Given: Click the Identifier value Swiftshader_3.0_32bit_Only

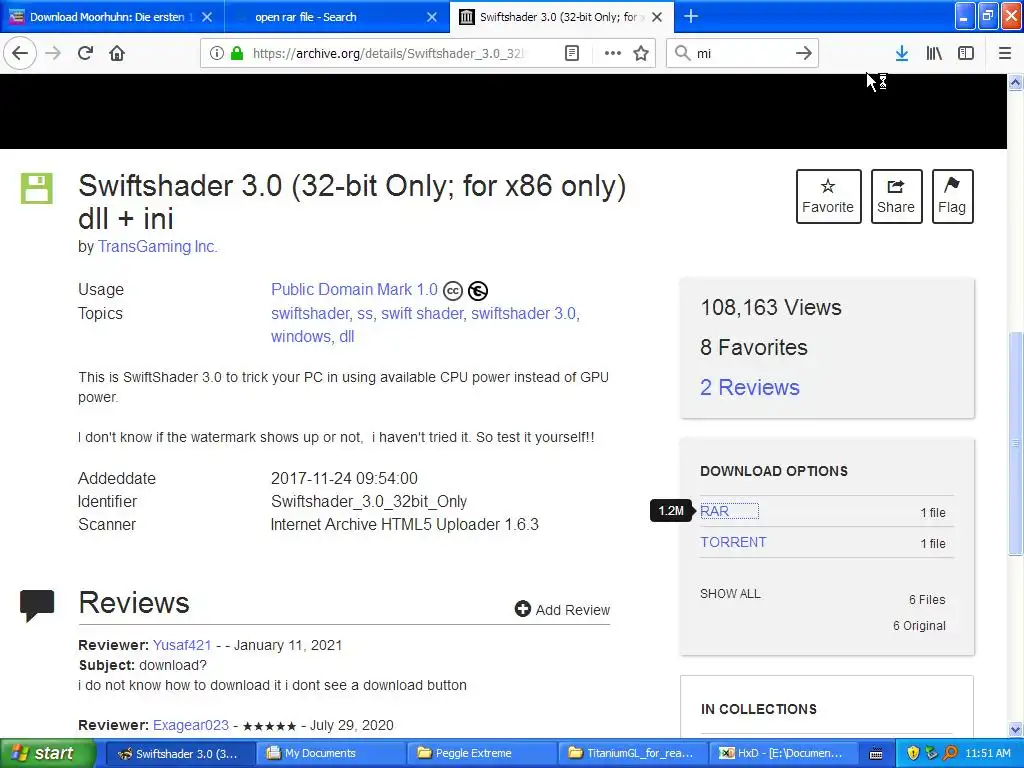Looking at the screenshot, I should (369, 502).
